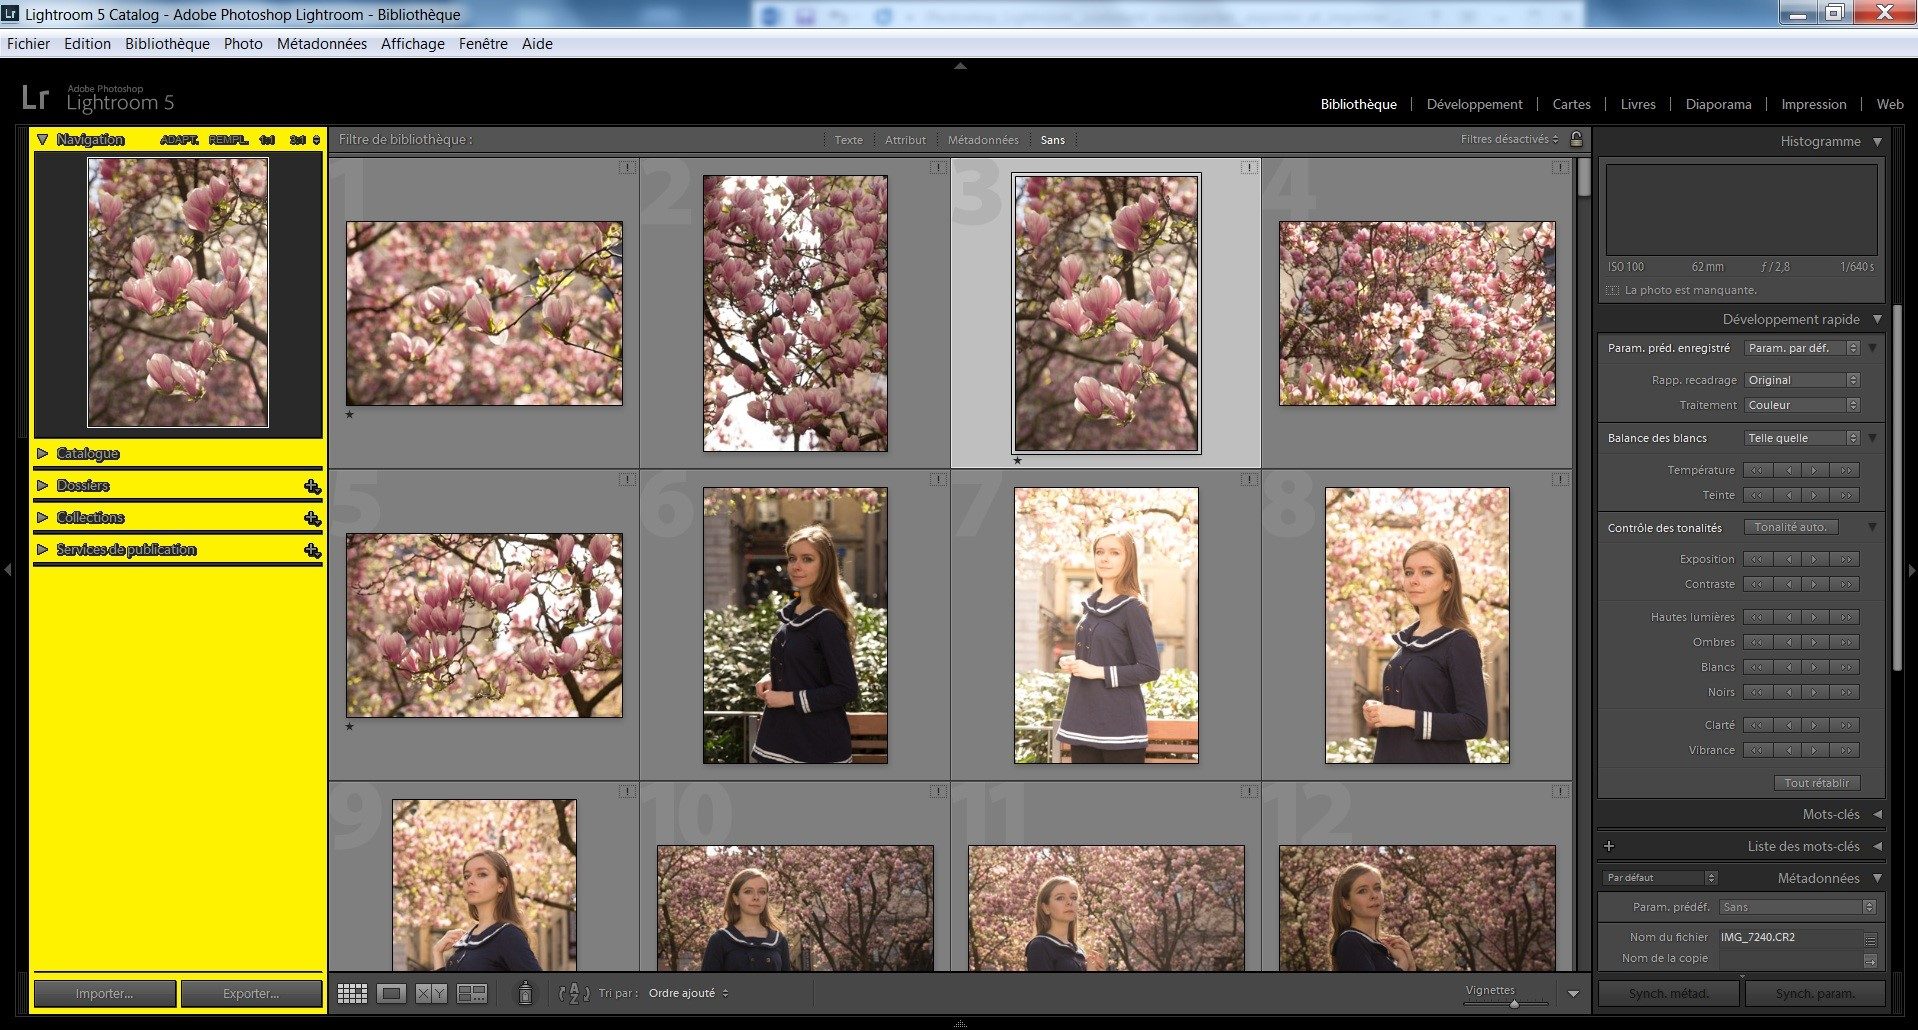Image resolution: width=1918 pixels, height=1030 pixels.
Task: Add new folder with Dossiers plus icon
Action: 312,486
